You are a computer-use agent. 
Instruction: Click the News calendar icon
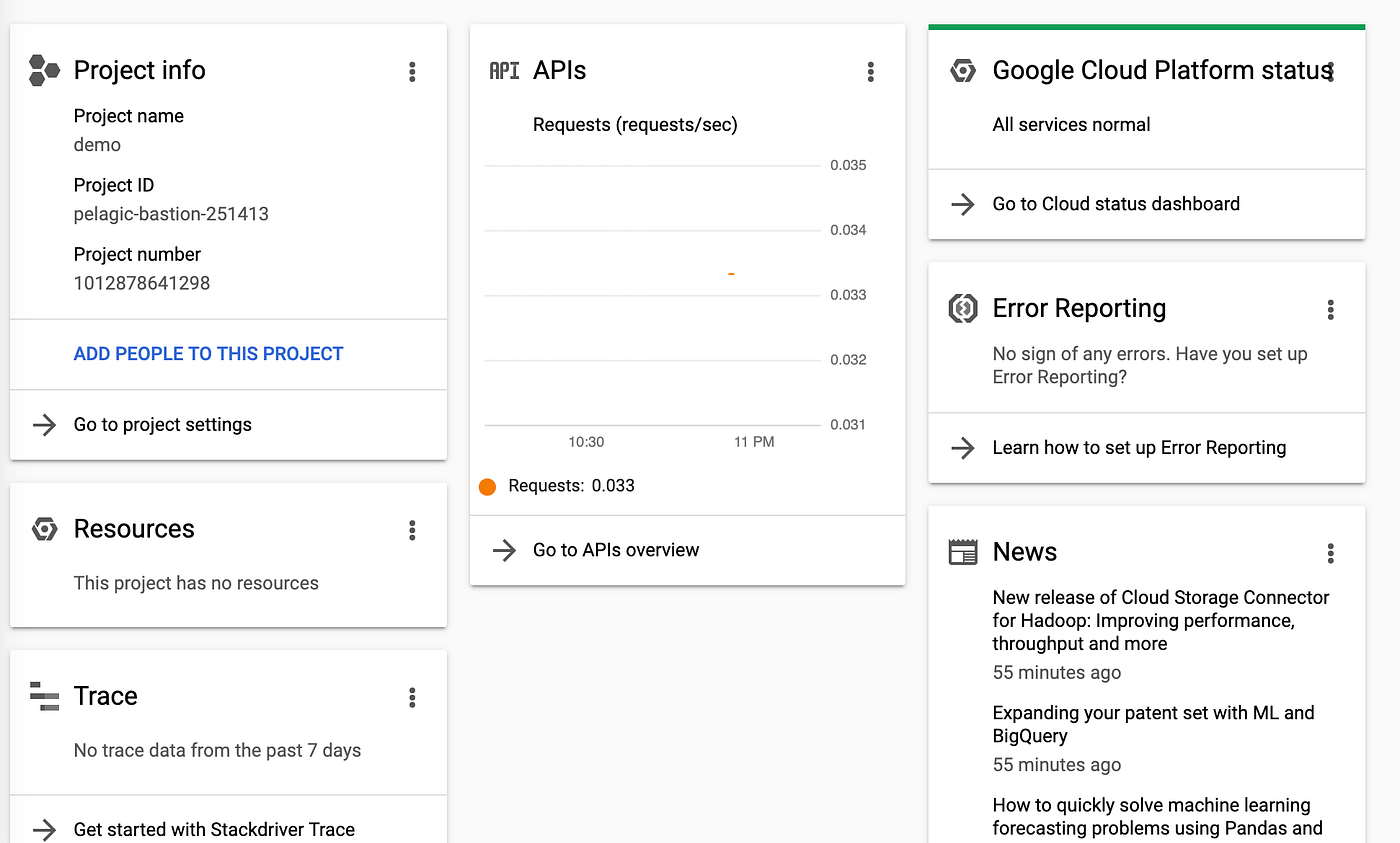click(962, 551)
